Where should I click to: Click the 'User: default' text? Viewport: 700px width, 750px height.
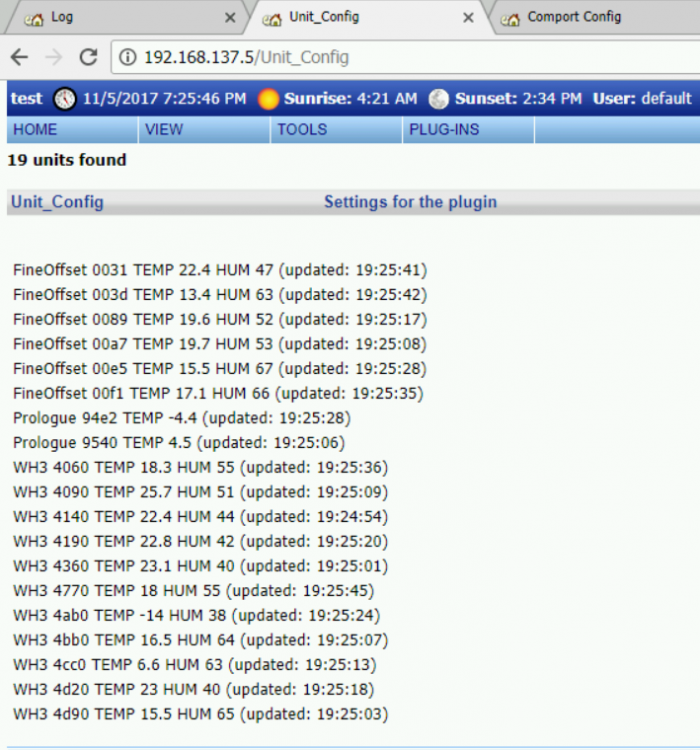[x=642, y=99]
